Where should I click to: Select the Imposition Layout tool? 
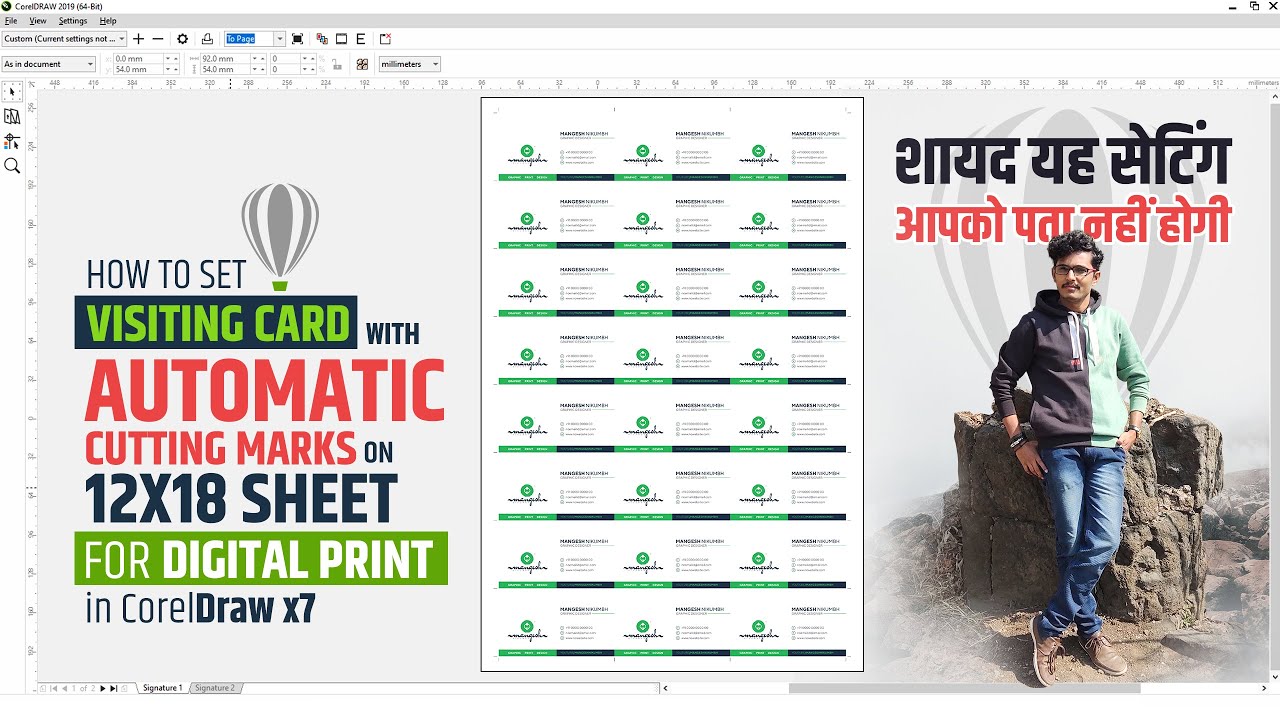(x=12, y=117)
